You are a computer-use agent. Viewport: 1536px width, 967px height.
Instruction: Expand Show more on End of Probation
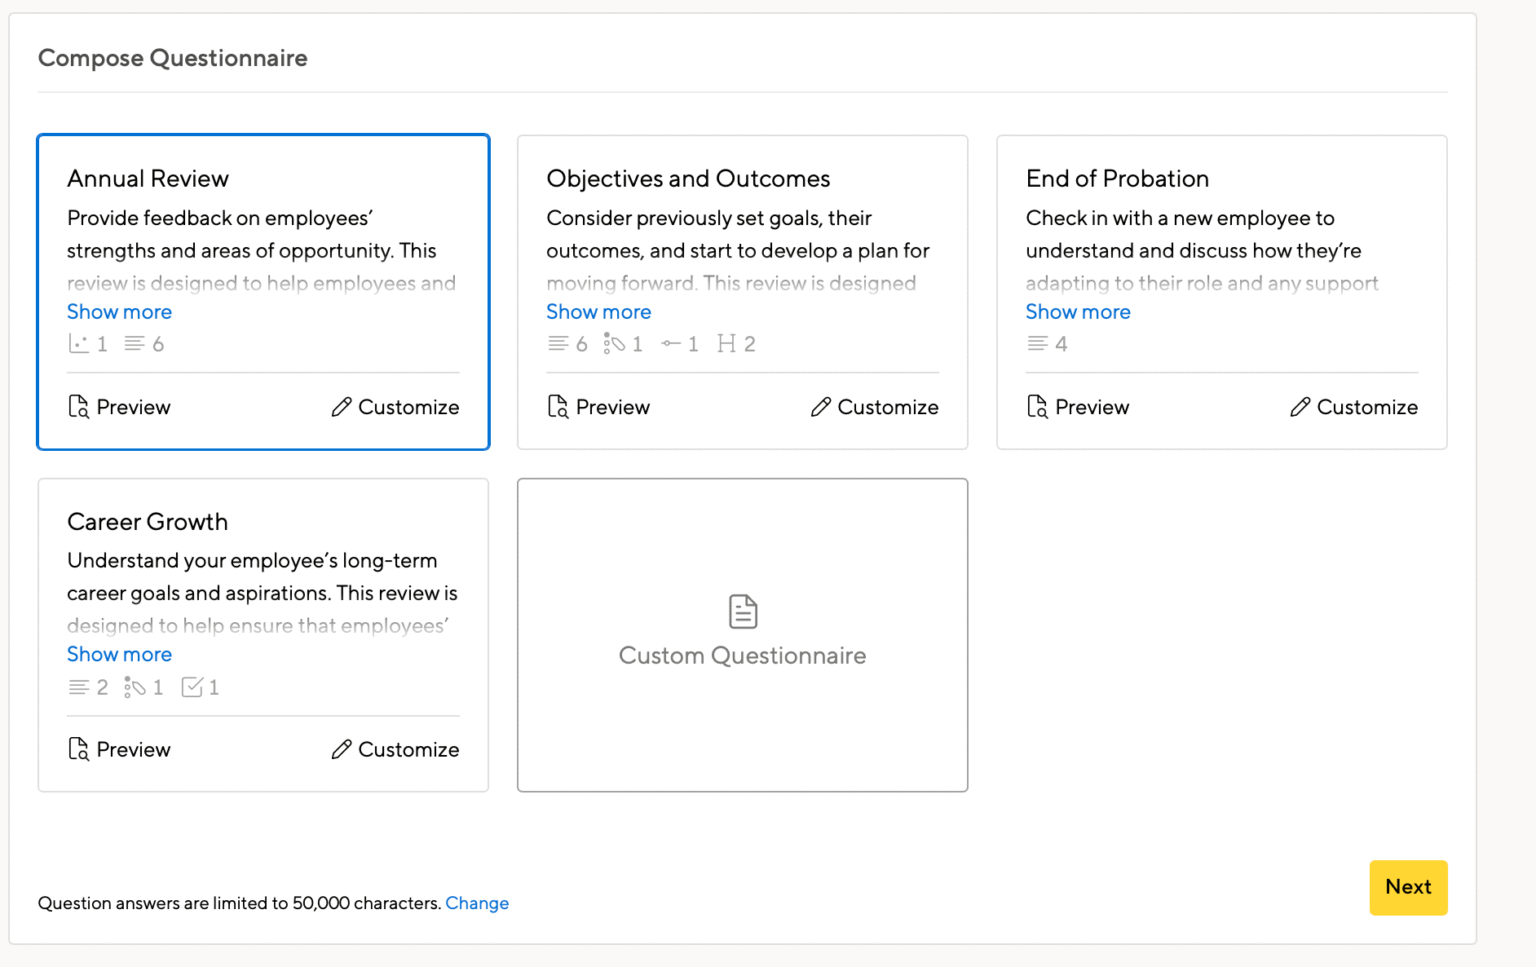1078,312
